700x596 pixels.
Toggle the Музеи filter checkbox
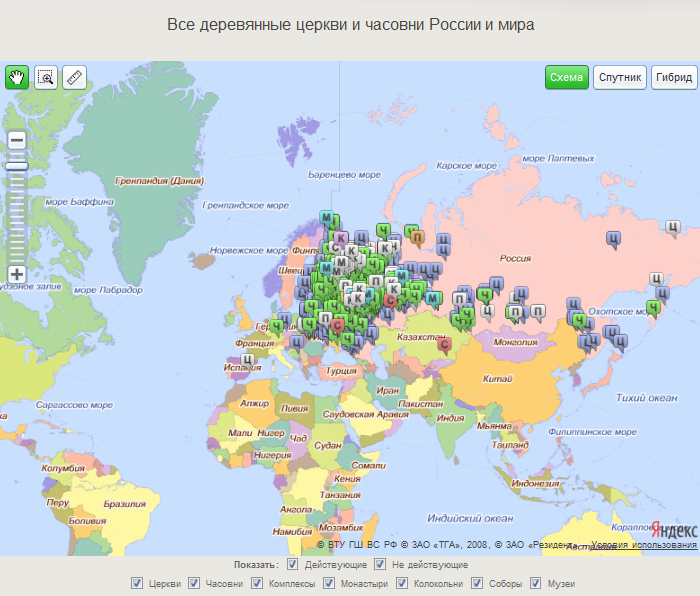point(537,583)
